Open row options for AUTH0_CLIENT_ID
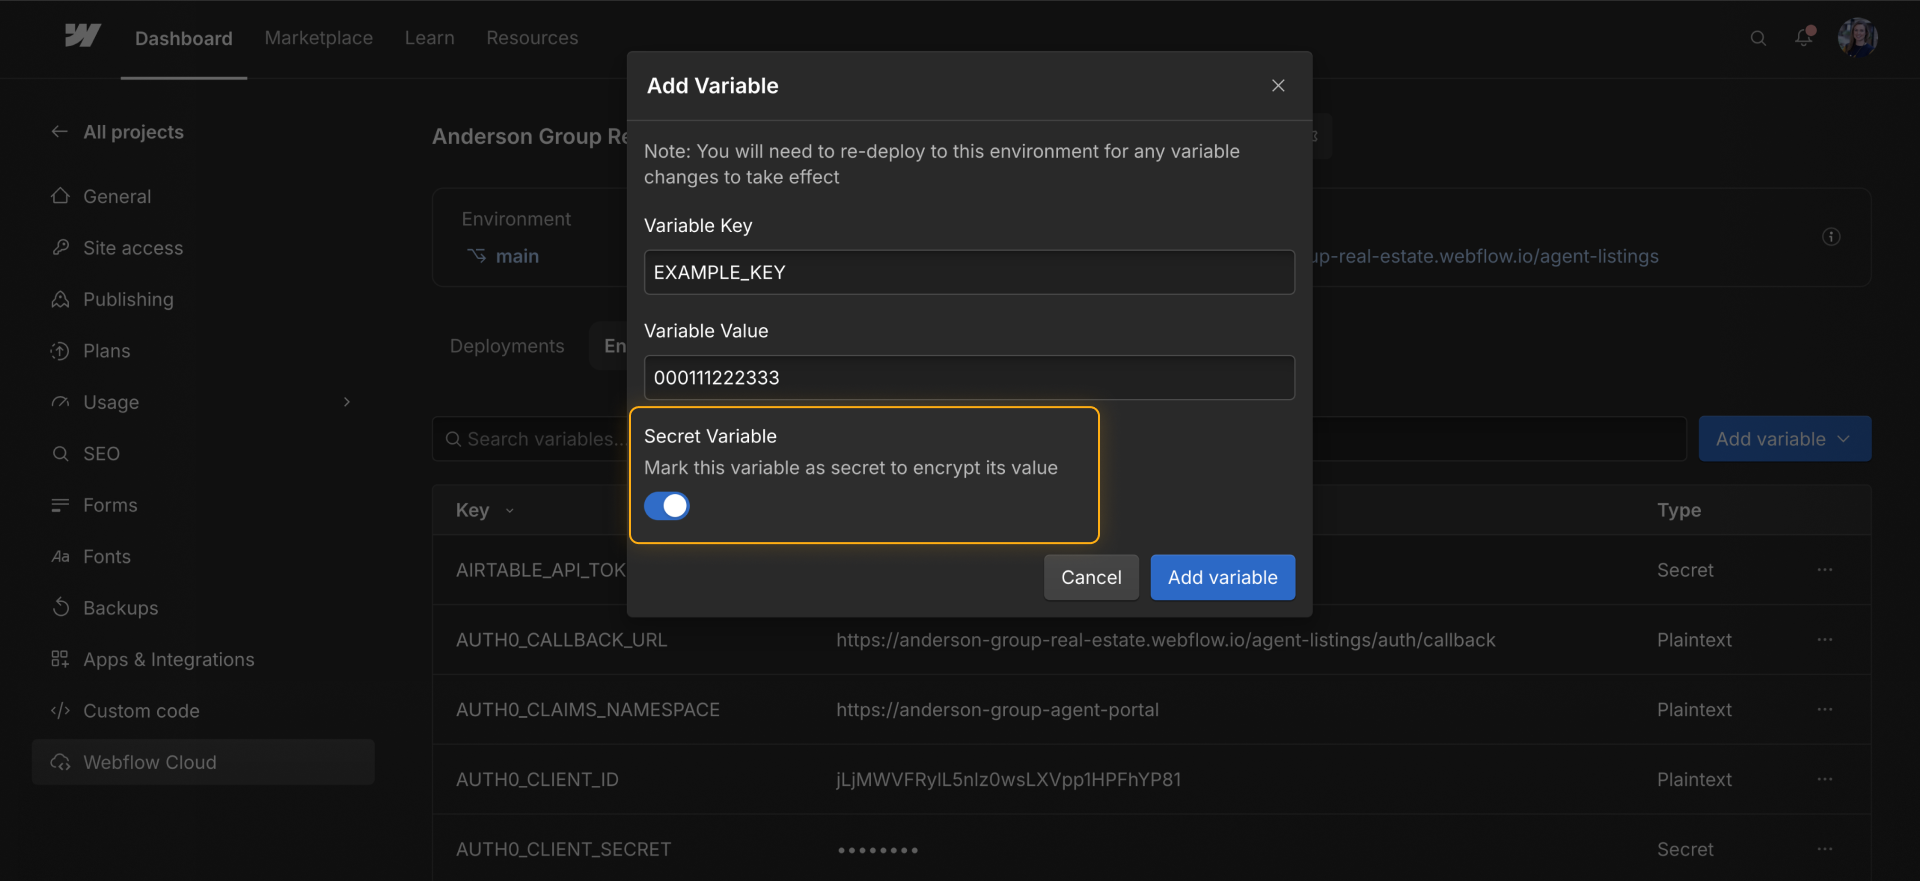 (1825, 779)
